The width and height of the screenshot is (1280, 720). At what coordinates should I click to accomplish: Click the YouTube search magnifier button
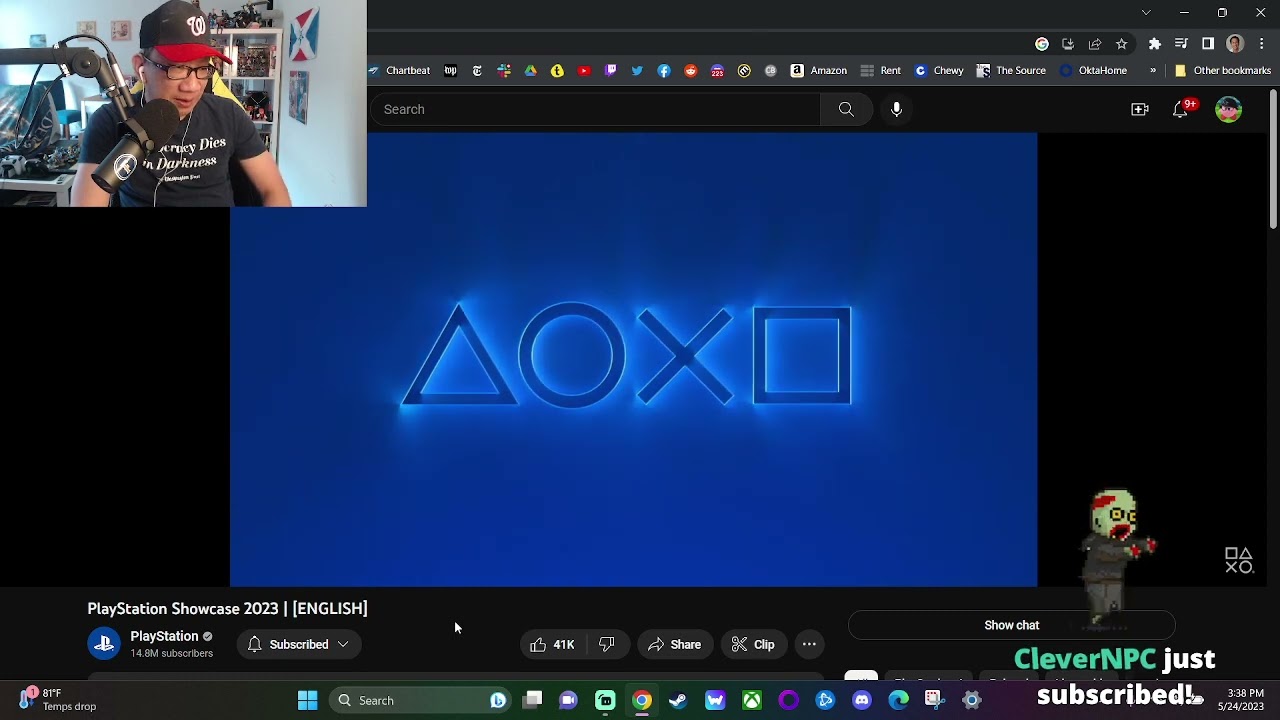[846, 109]
